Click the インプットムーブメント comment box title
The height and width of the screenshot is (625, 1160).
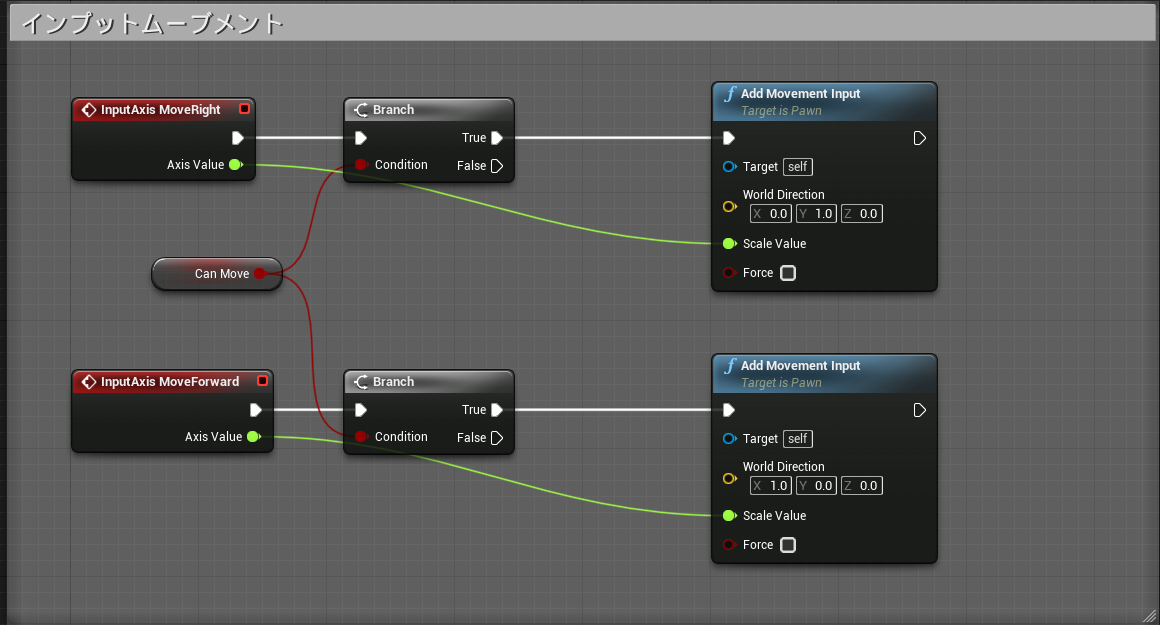152,24
